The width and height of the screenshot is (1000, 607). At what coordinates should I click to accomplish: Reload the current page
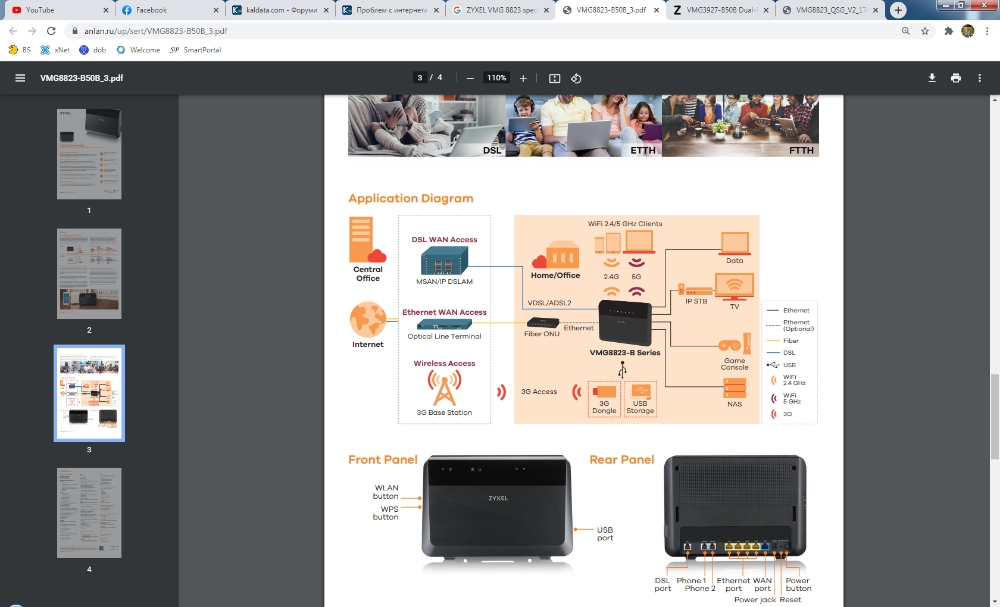tap(51, 31)
